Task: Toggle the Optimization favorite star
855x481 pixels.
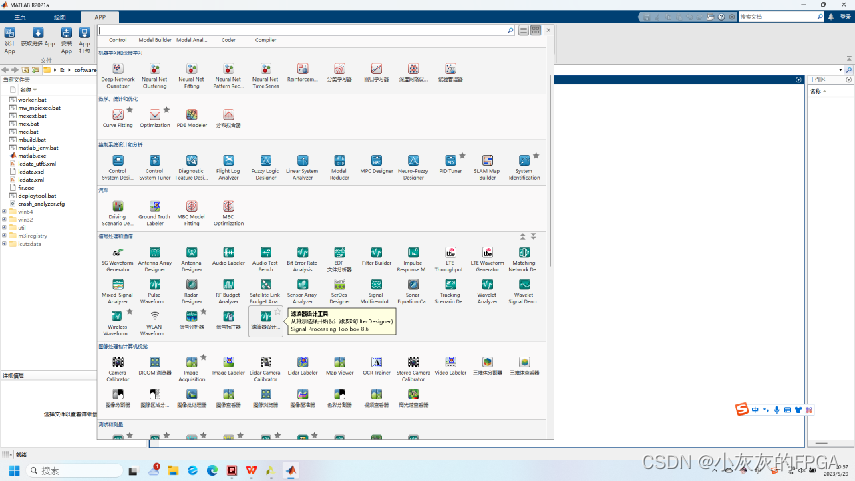Action: click(167, 110)
